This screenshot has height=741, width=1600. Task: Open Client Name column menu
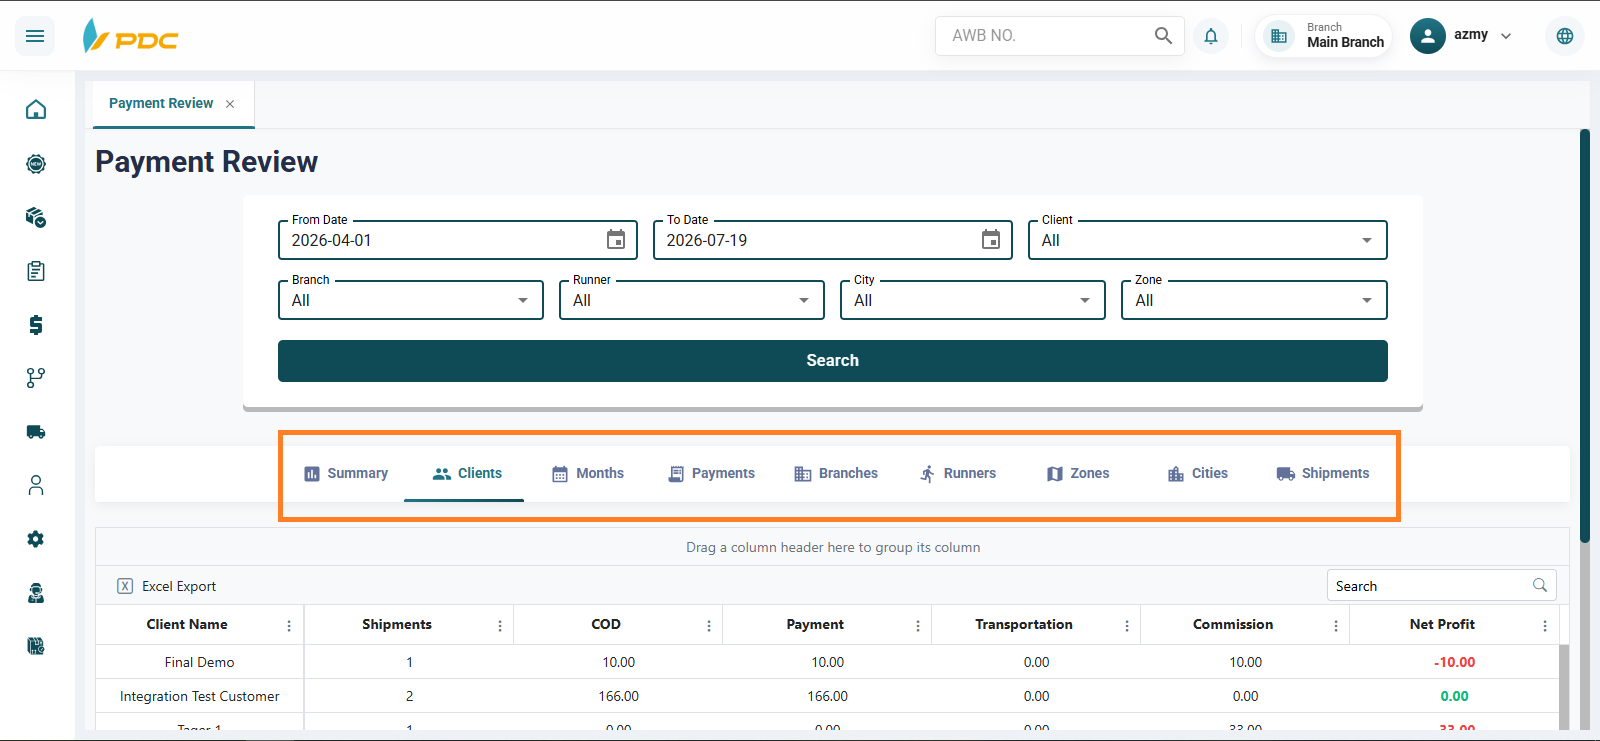click(x=289, y=626)
